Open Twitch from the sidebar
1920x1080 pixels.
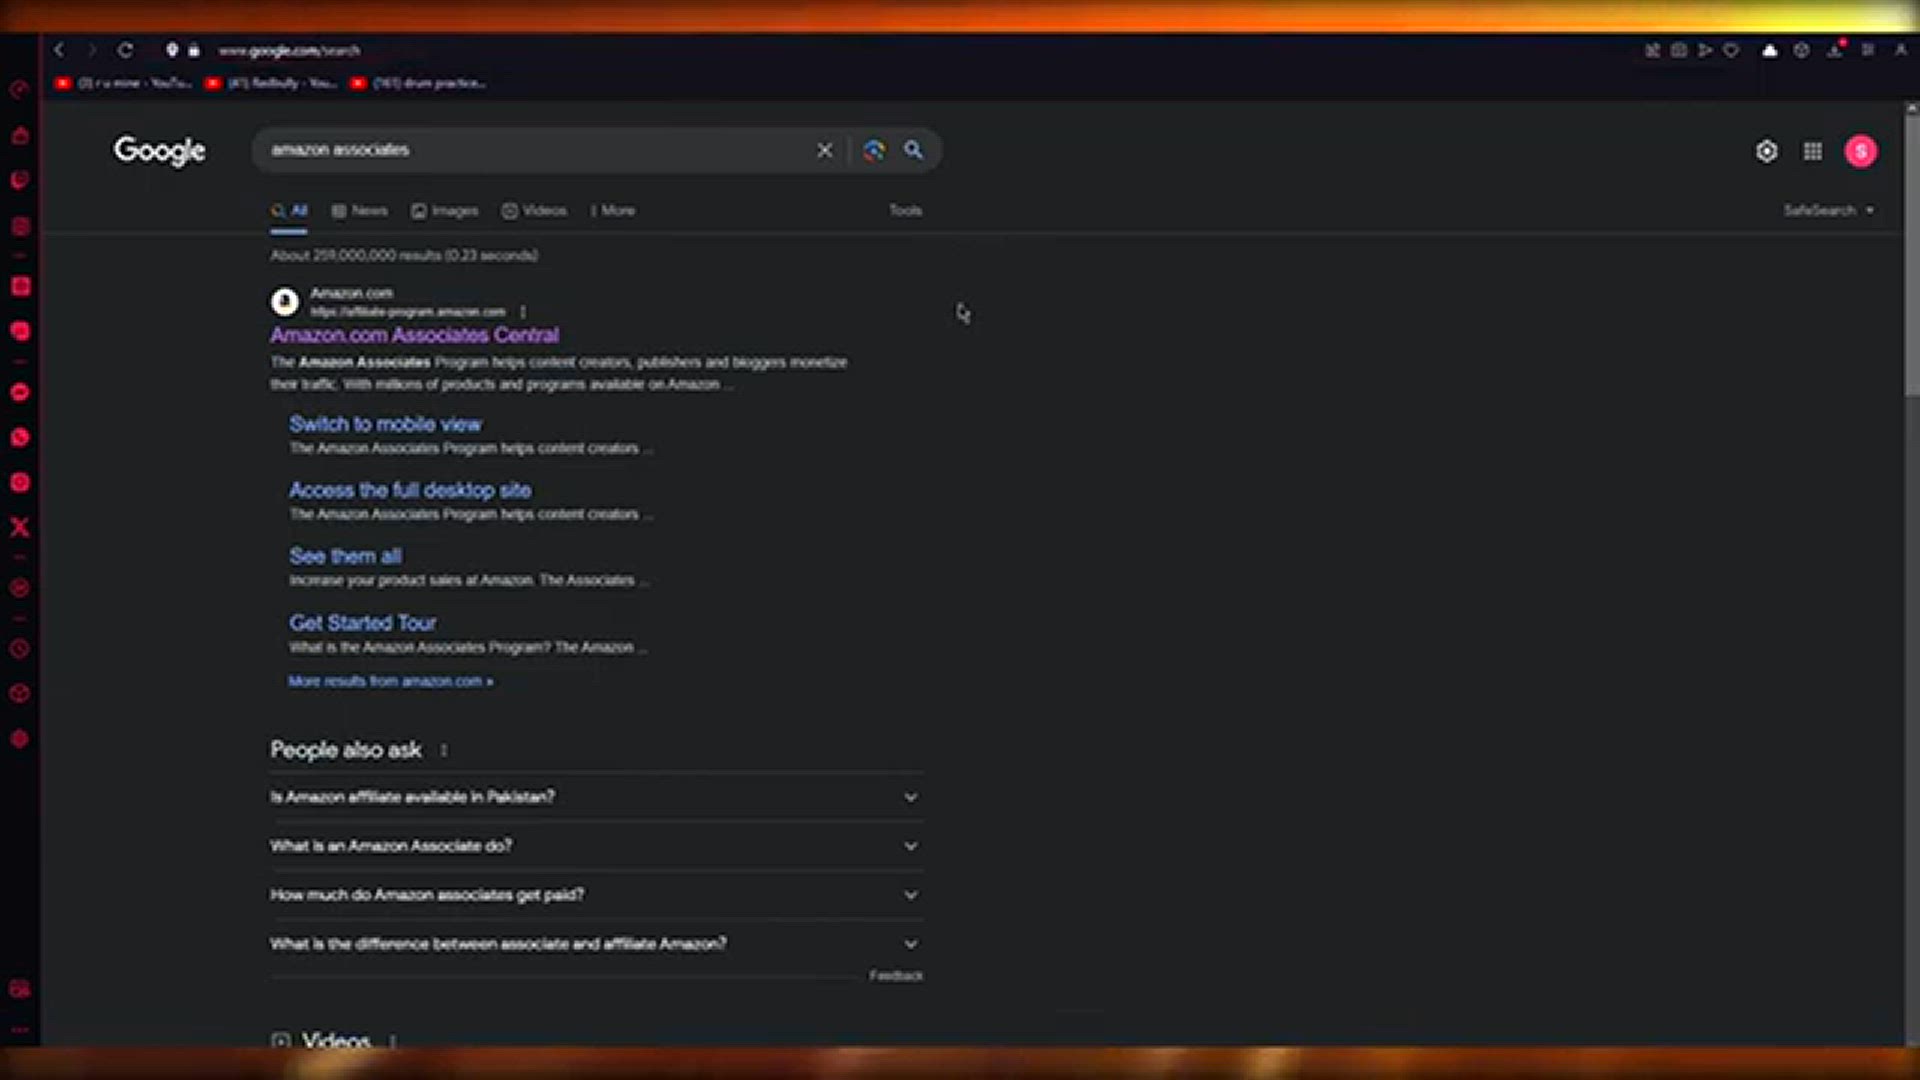(x=19, y=181)
